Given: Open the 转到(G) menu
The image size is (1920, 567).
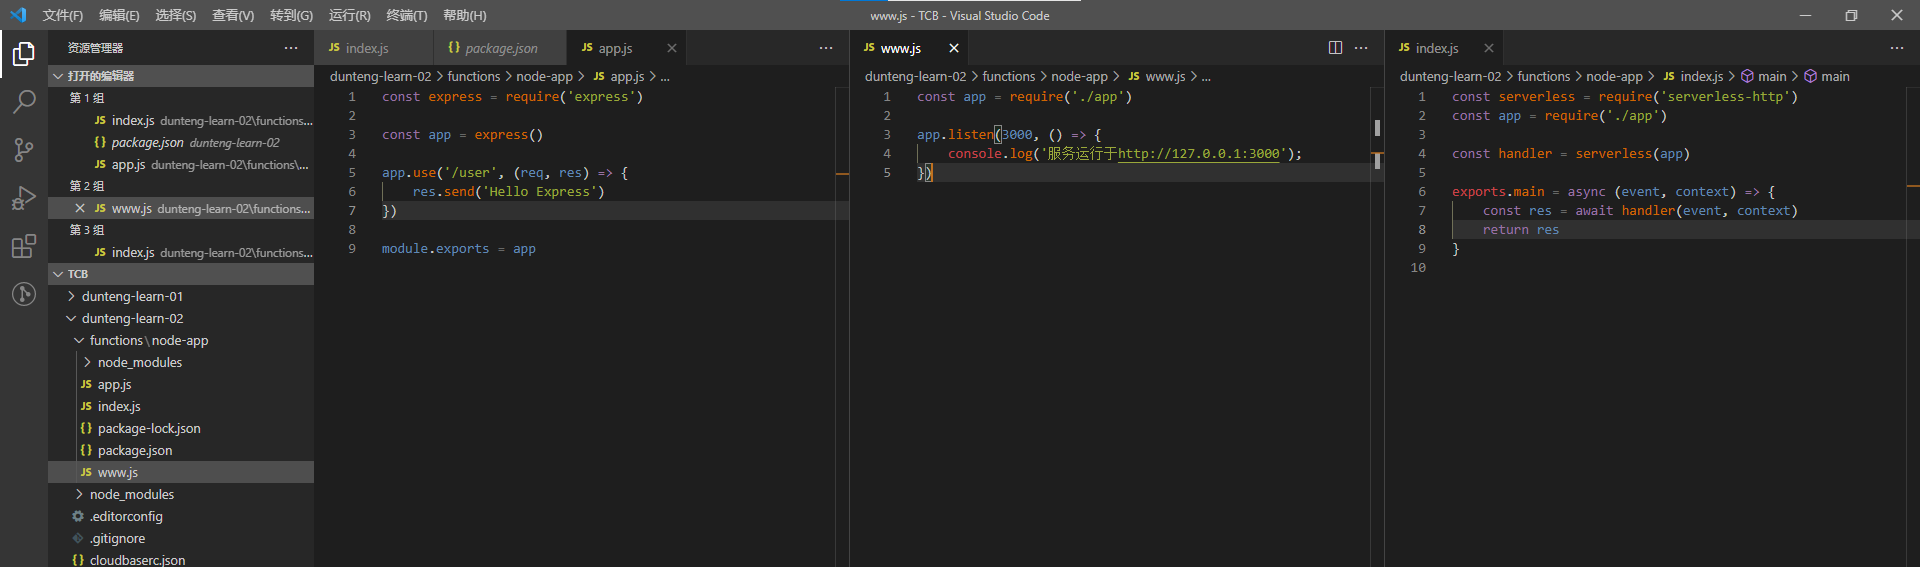Looking at the screenshot, I should click(x=291, y=15).
